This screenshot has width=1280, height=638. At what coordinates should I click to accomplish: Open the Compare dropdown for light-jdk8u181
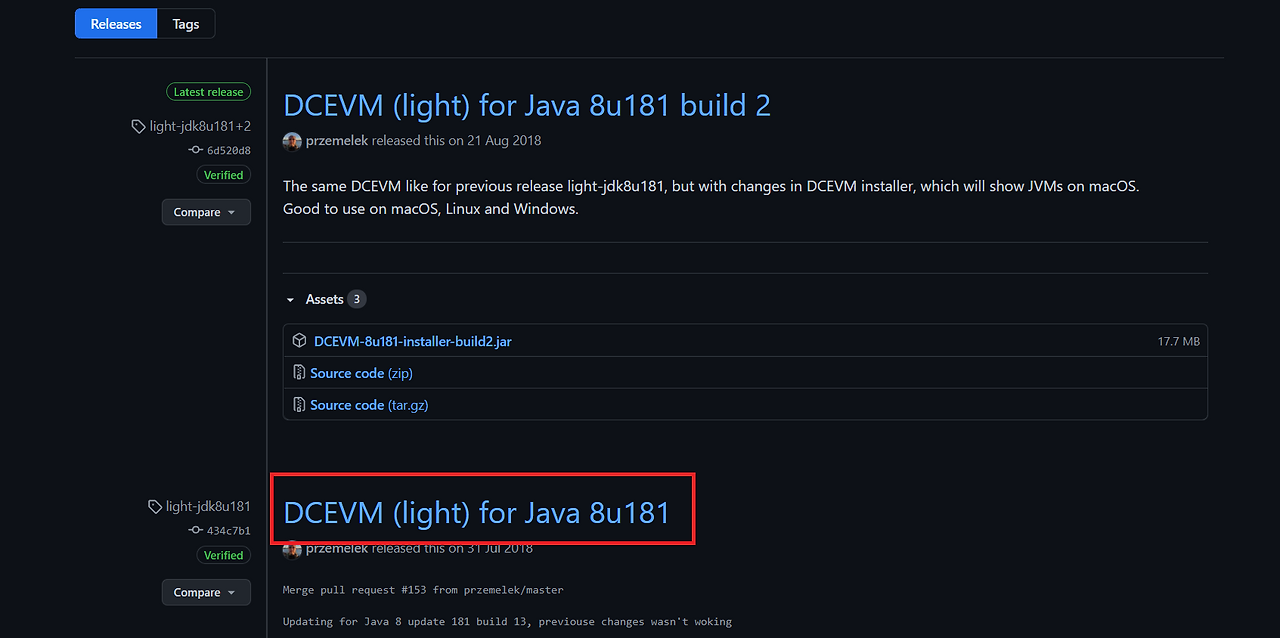206,591
